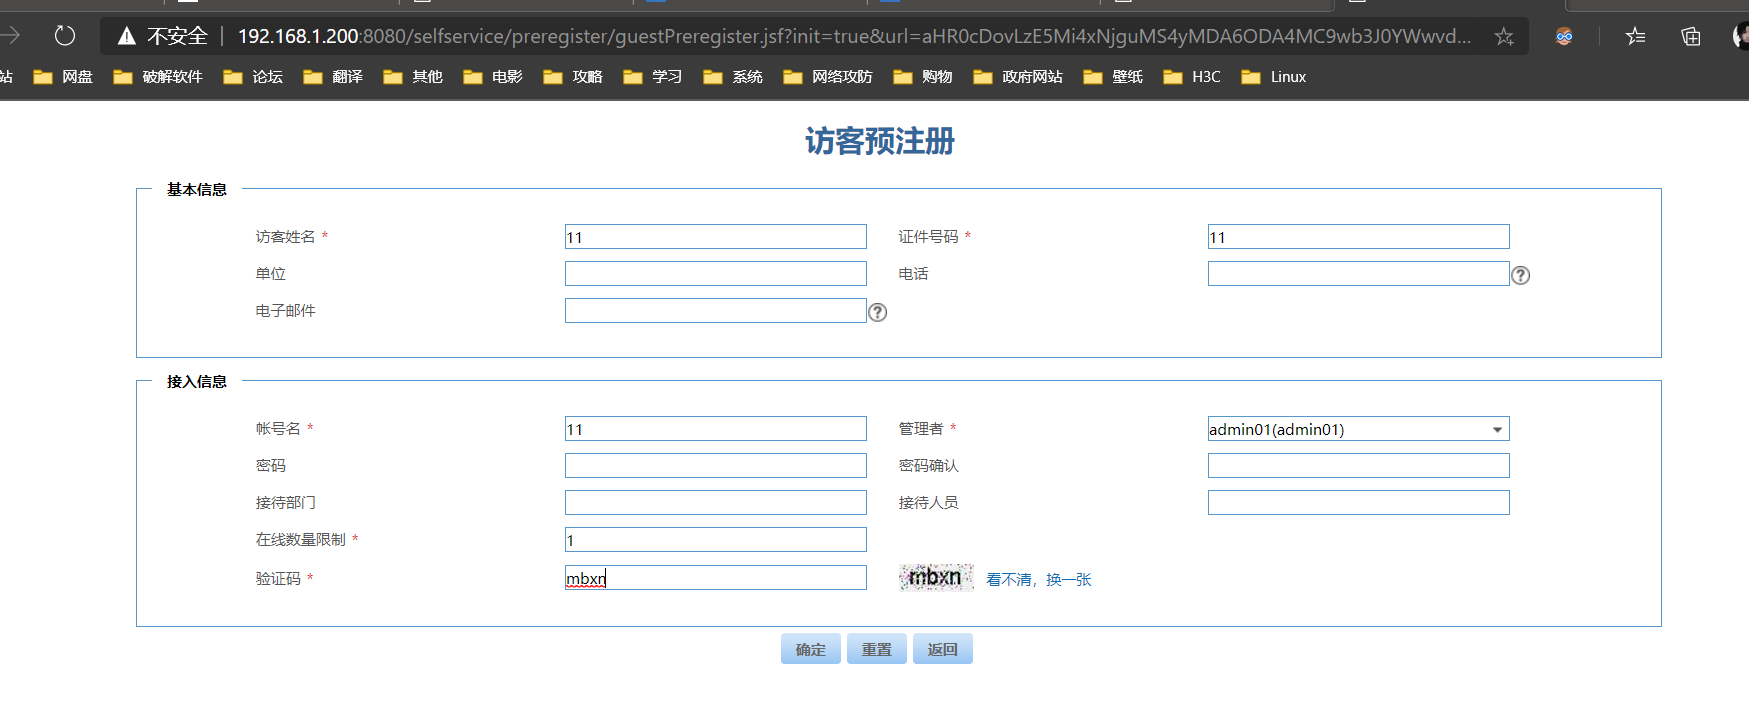
Task: Open the 壁纸 bookmarks folder
Action: coord(1113,77)
